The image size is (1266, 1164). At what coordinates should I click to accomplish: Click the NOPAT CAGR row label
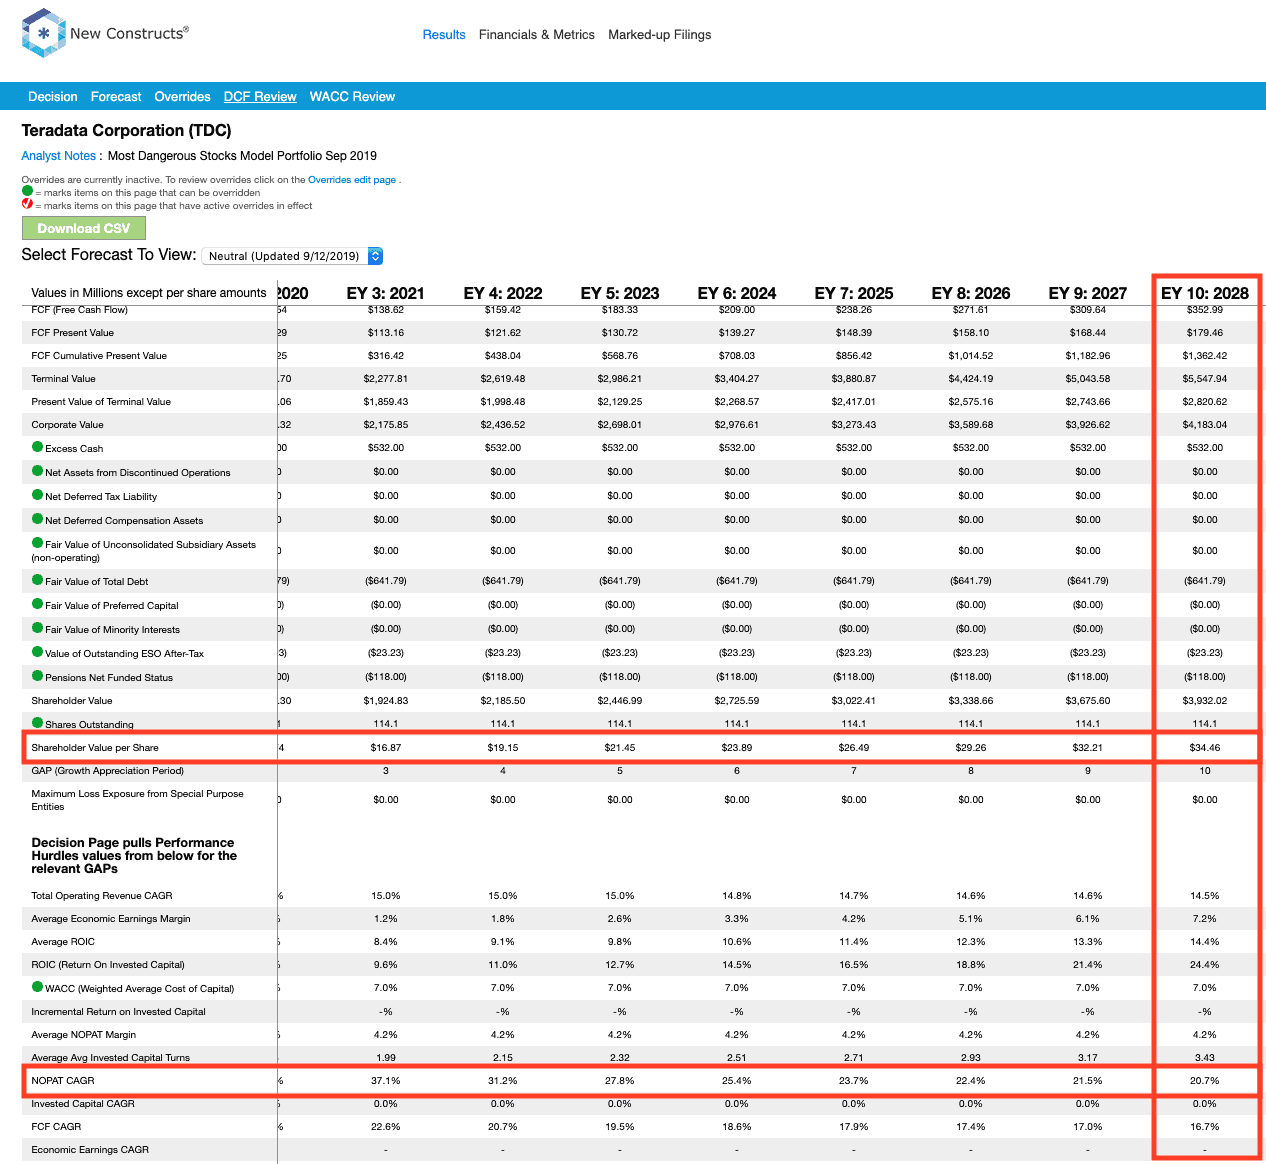(x=62, y=1081)
